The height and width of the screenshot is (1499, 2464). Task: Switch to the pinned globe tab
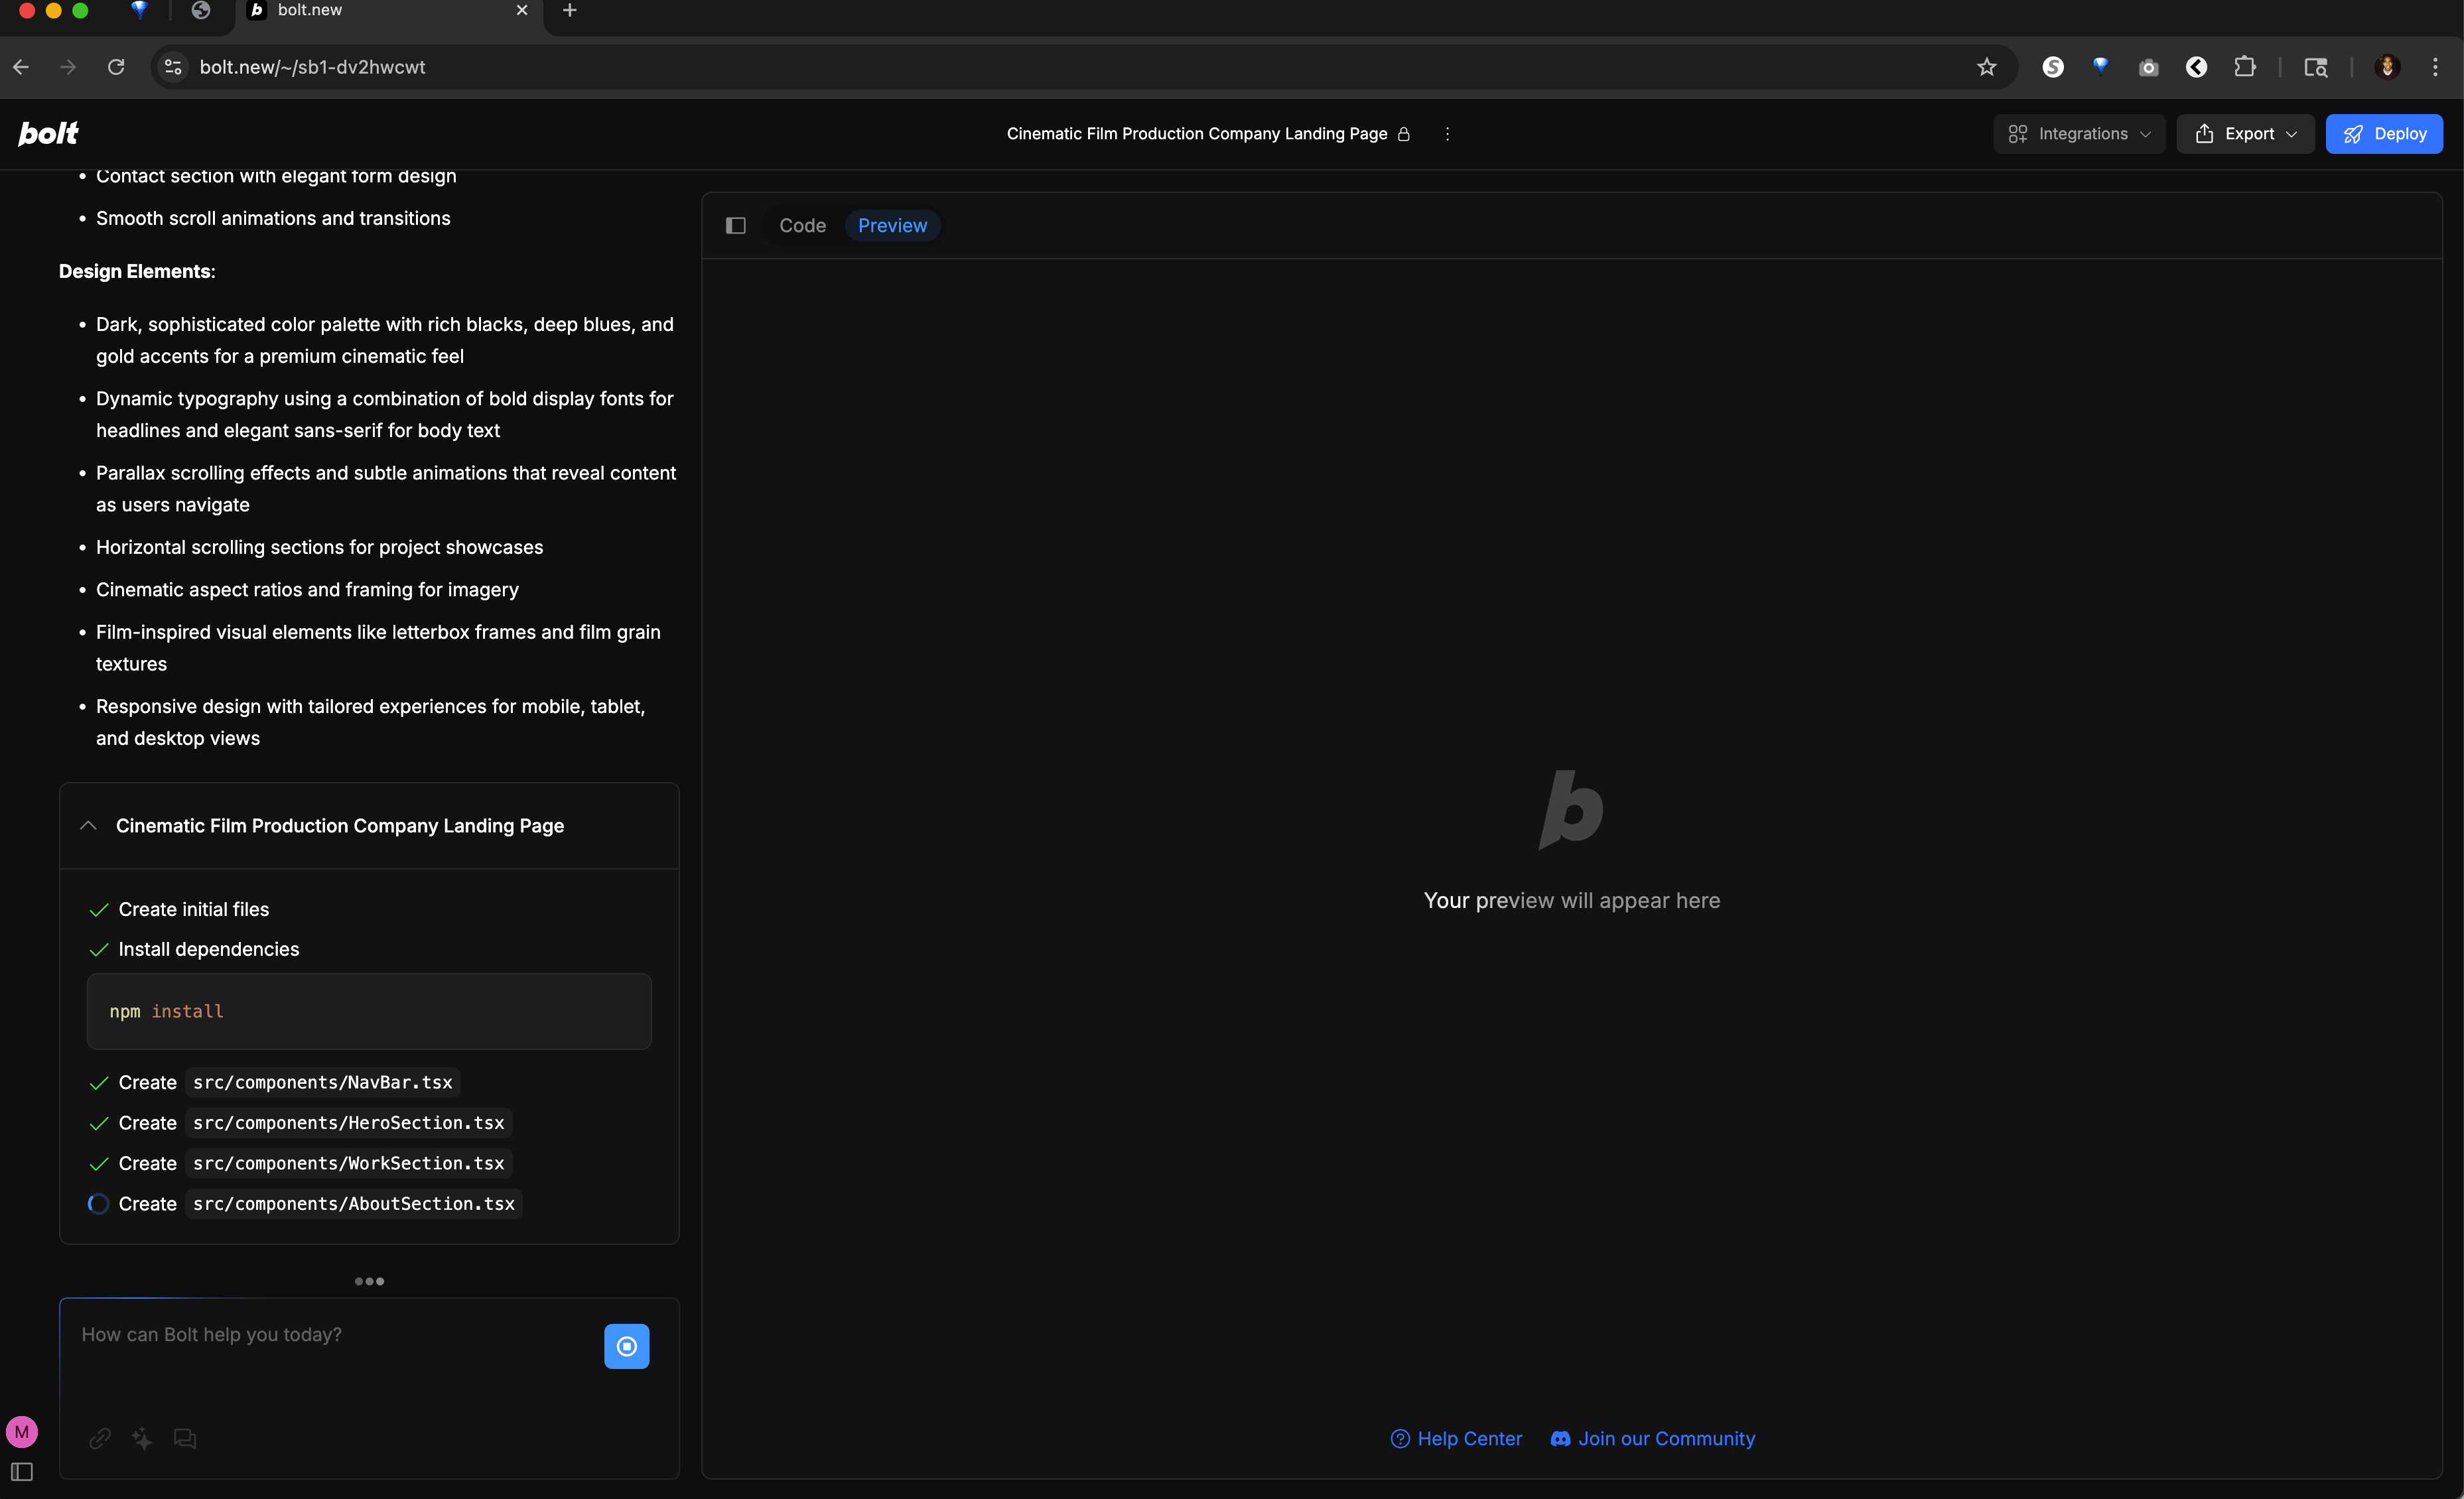[x=201, y=10]
